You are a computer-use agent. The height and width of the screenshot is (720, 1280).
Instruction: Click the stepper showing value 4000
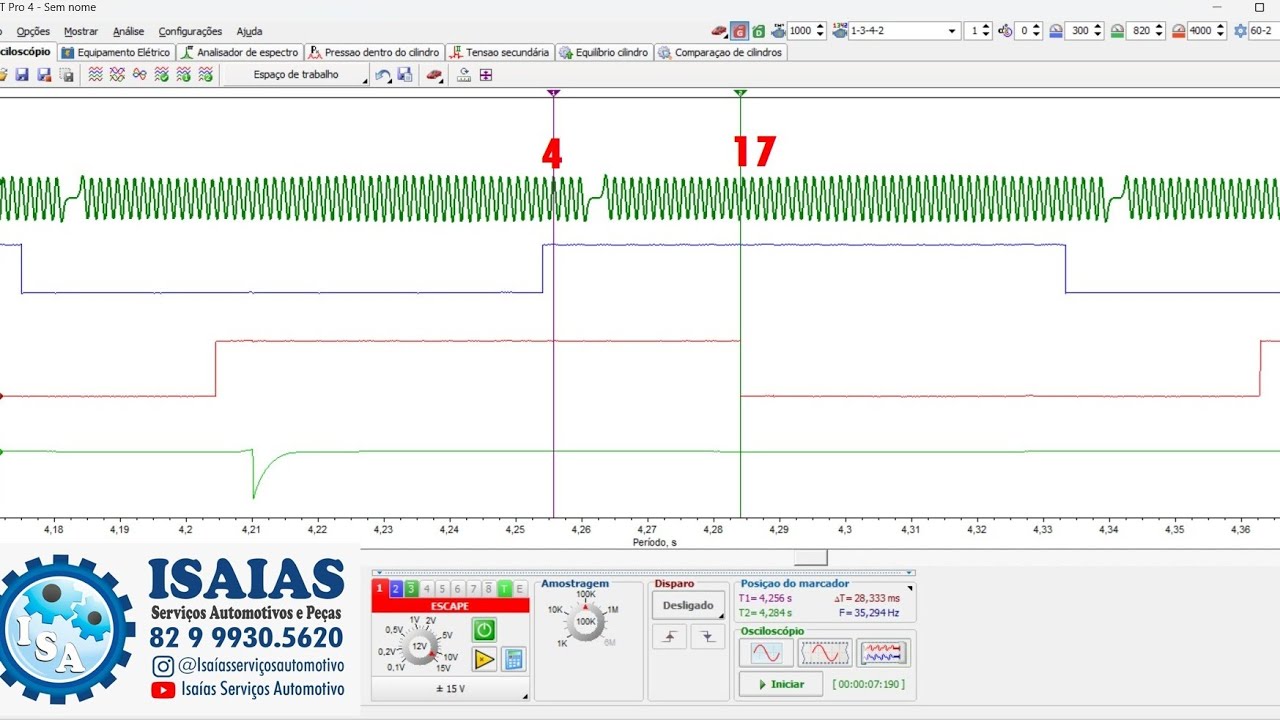click(x=1207, y=31)
